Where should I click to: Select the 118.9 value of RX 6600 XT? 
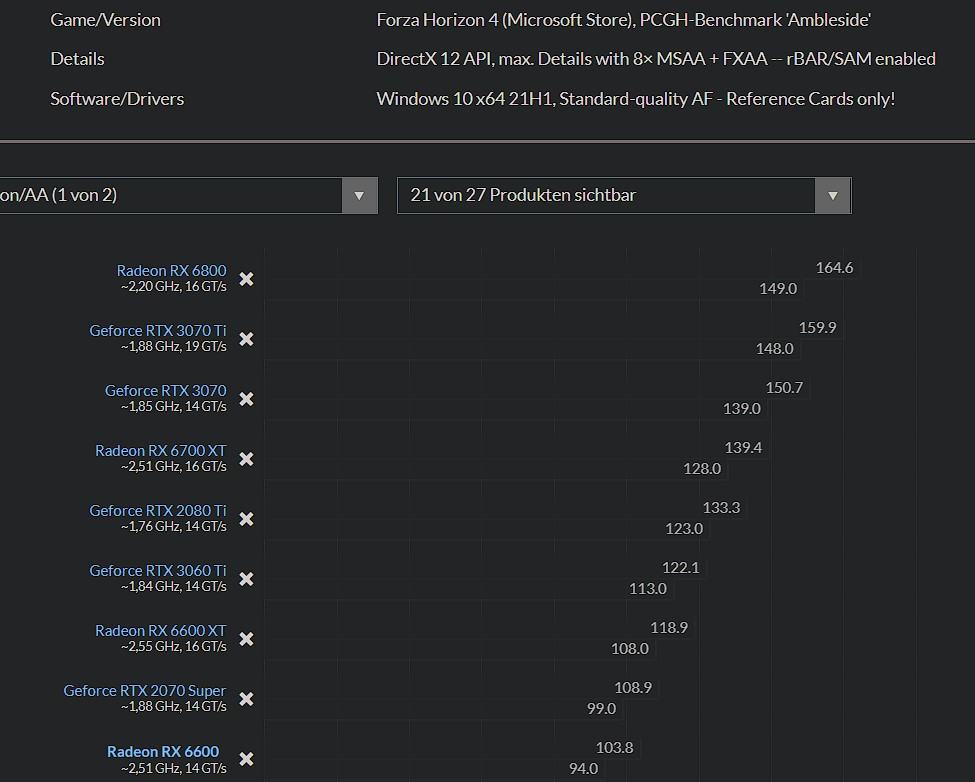point(669,628)
